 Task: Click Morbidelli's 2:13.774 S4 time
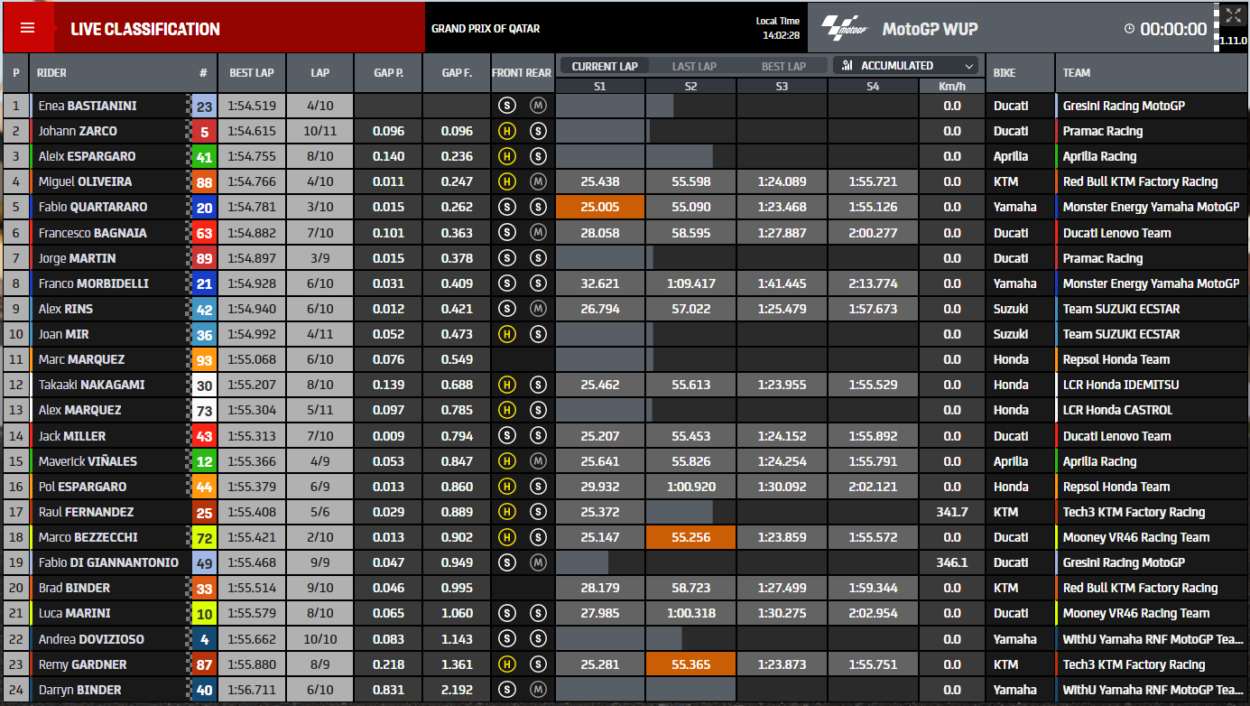pyautogui.click(x=873, y=283)
